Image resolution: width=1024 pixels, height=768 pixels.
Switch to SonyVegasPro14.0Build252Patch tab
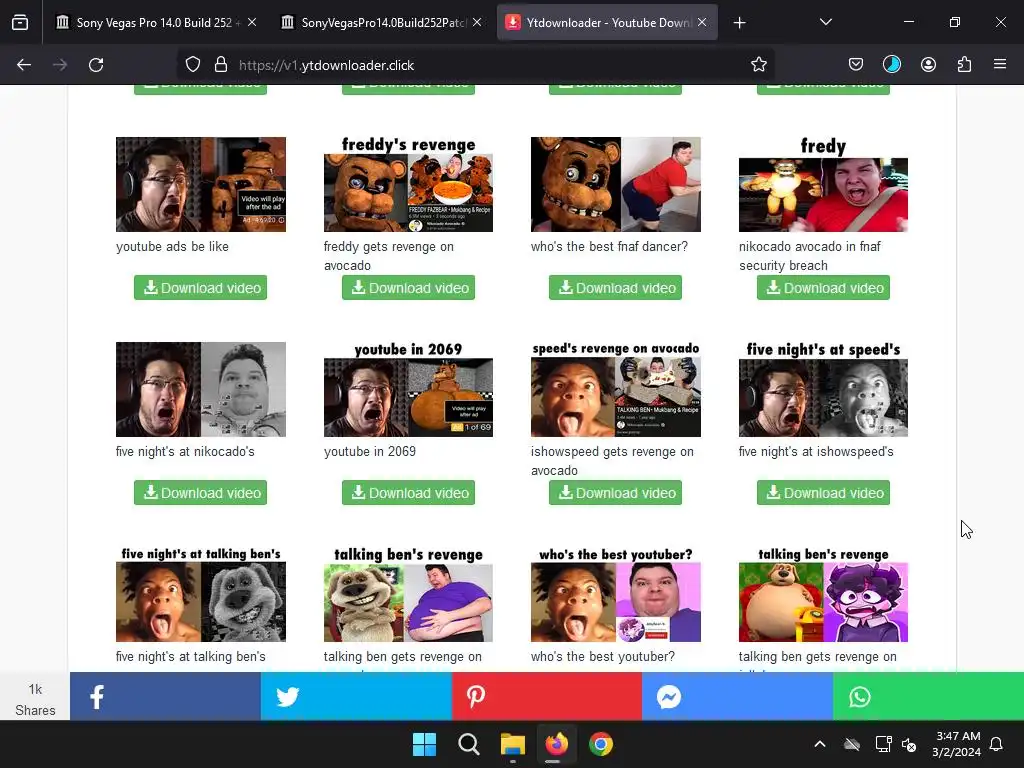coord(382,23)
